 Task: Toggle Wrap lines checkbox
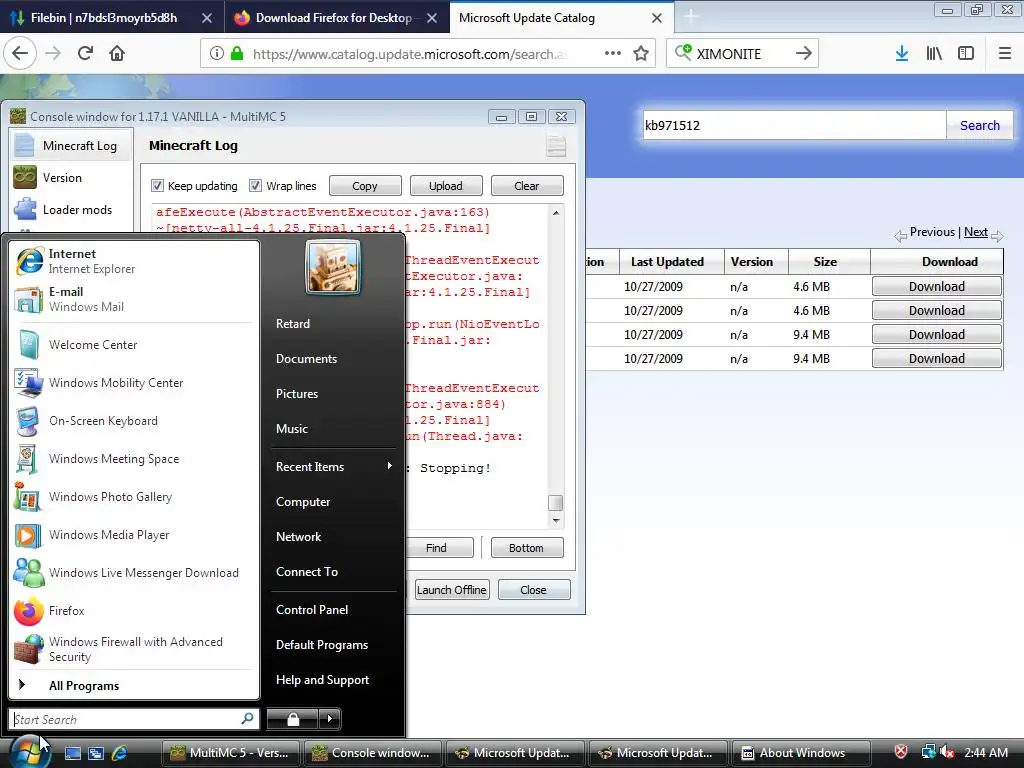click(255, 186)
